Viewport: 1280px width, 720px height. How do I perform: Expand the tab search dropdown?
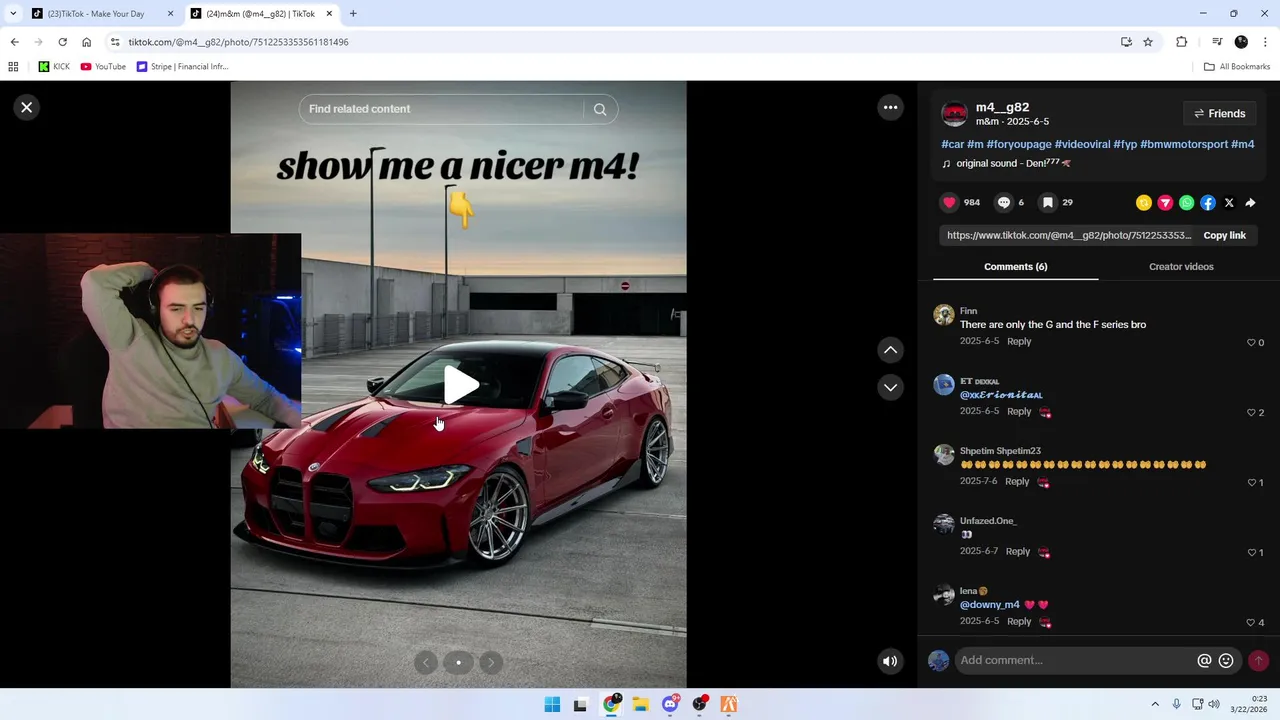click(x=13, y=14)
